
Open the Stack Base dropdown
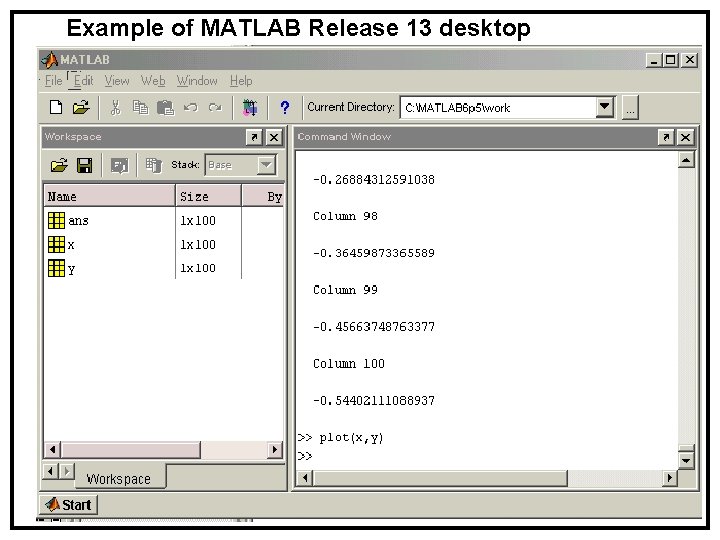coord(266,165)
